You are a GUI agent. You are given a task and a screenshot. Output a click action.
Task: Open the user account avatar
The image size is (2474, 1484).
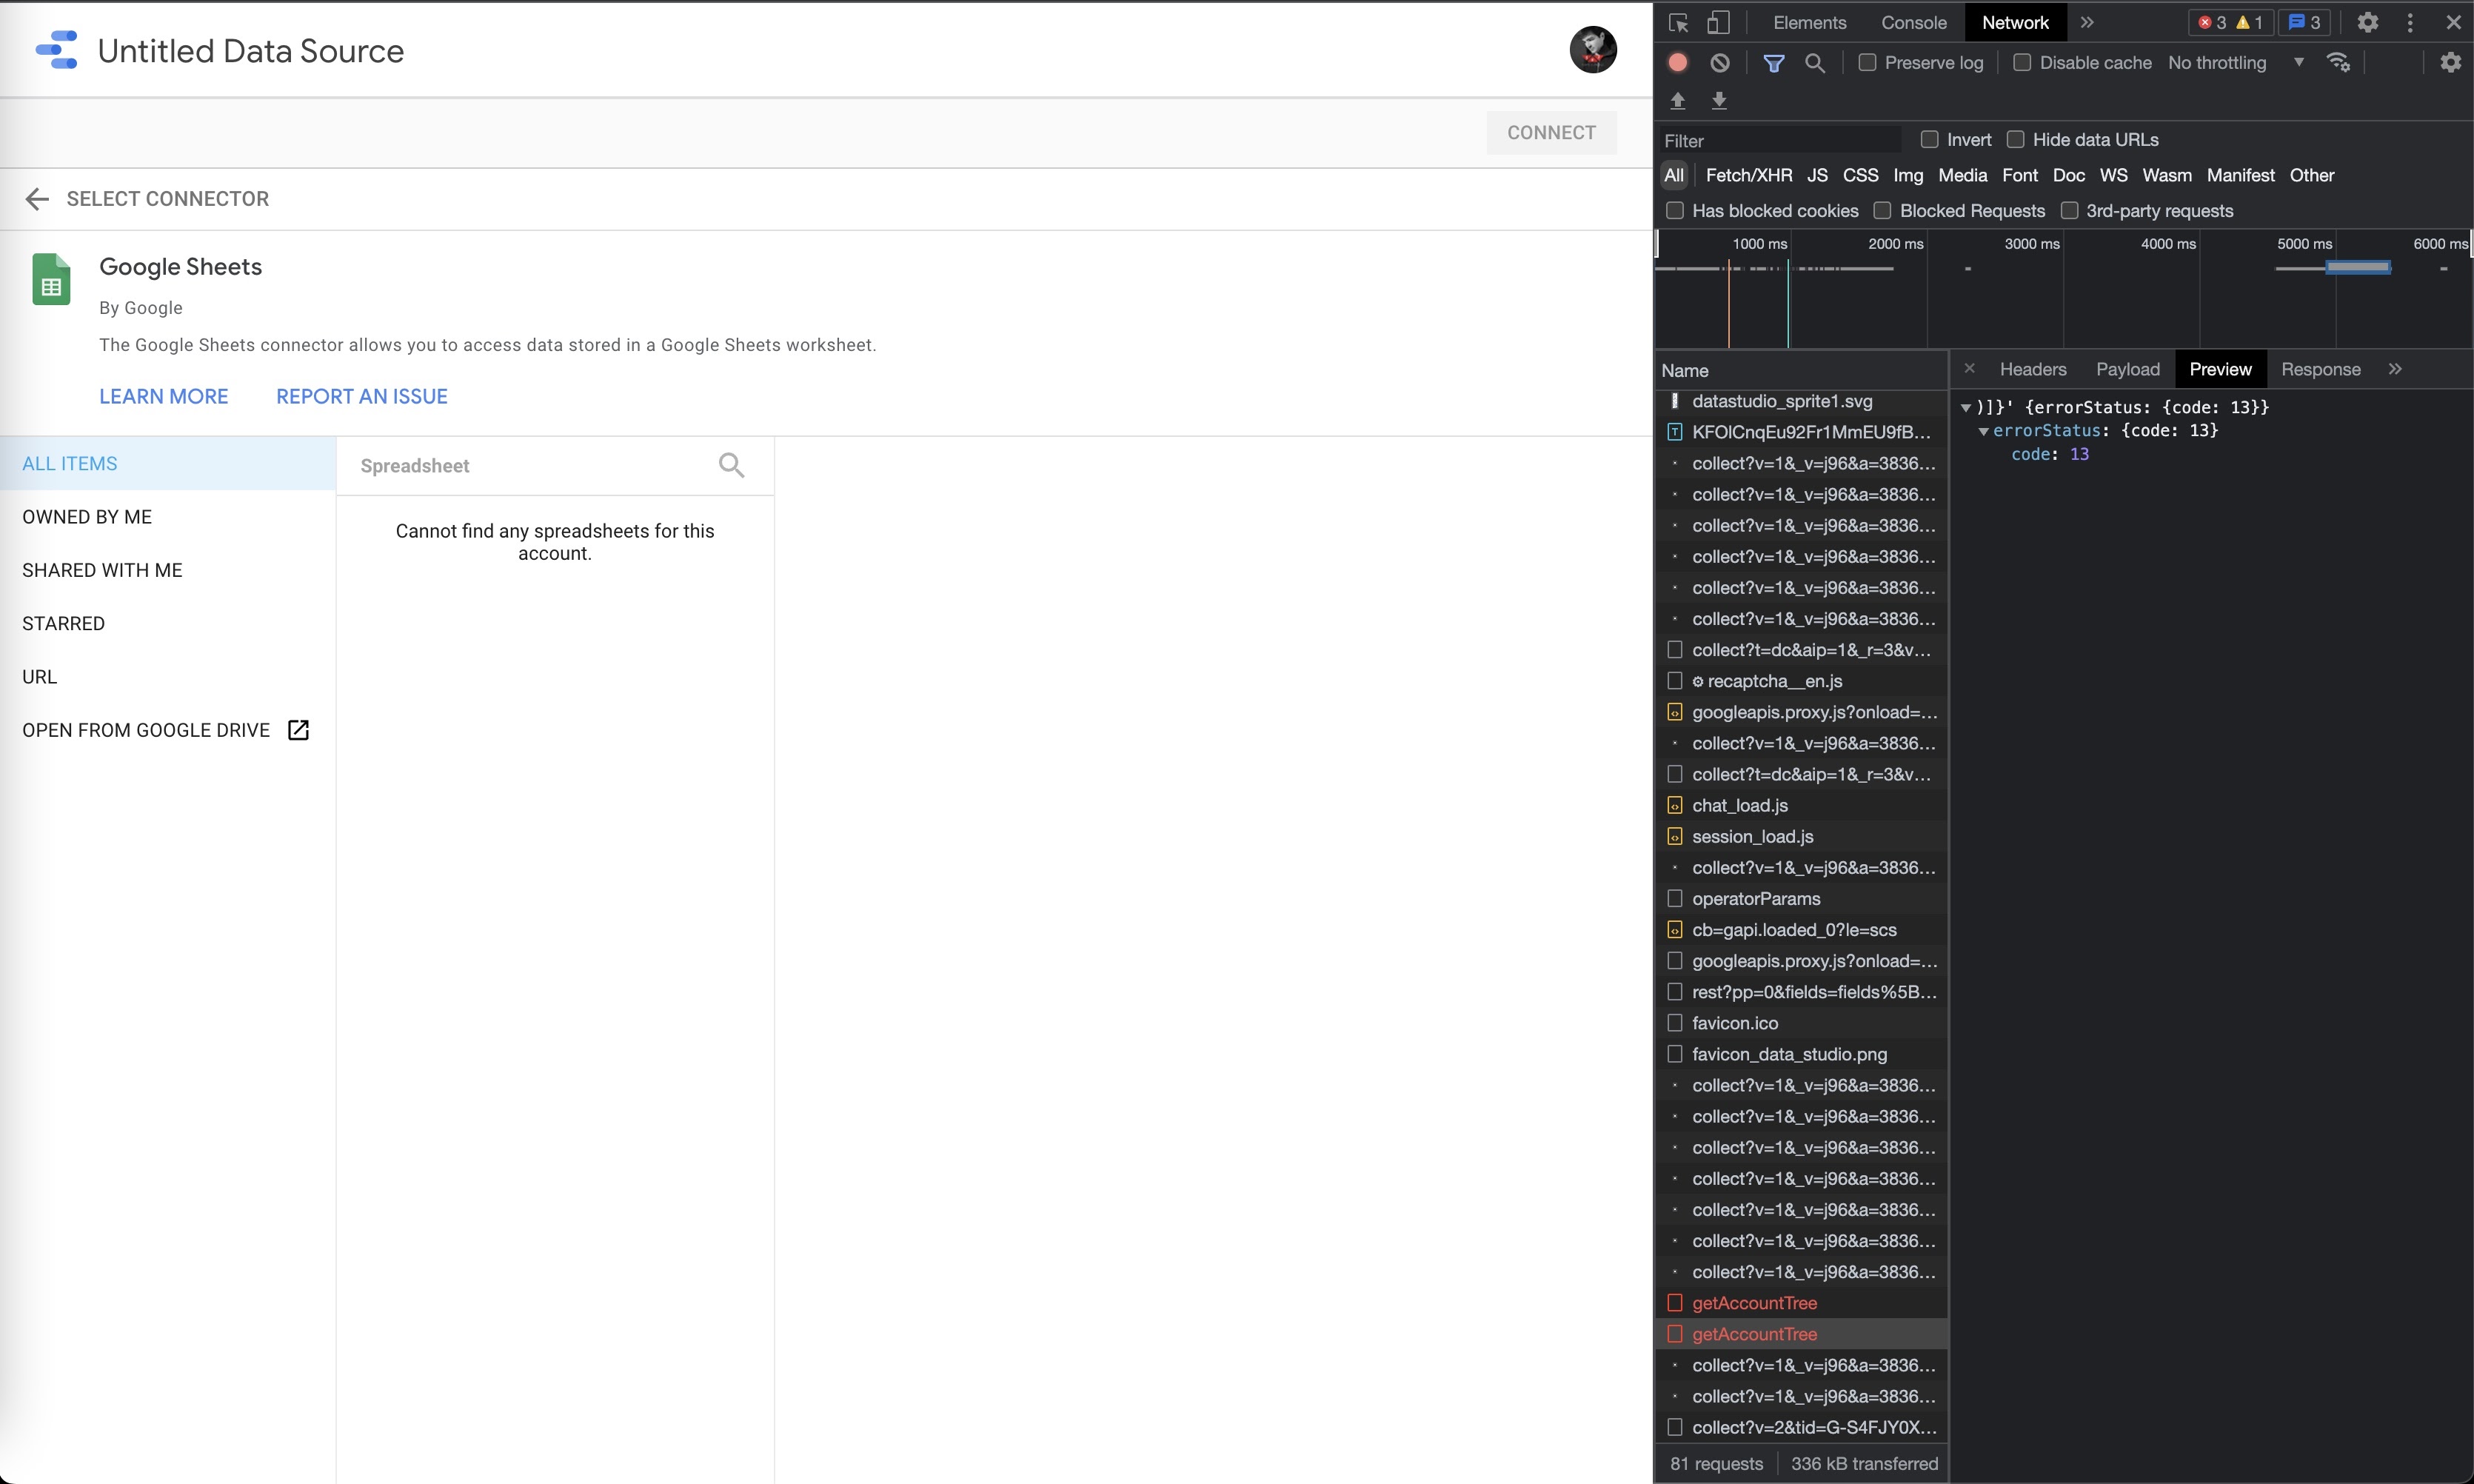pyautogui.click(x=1593, y=49)
